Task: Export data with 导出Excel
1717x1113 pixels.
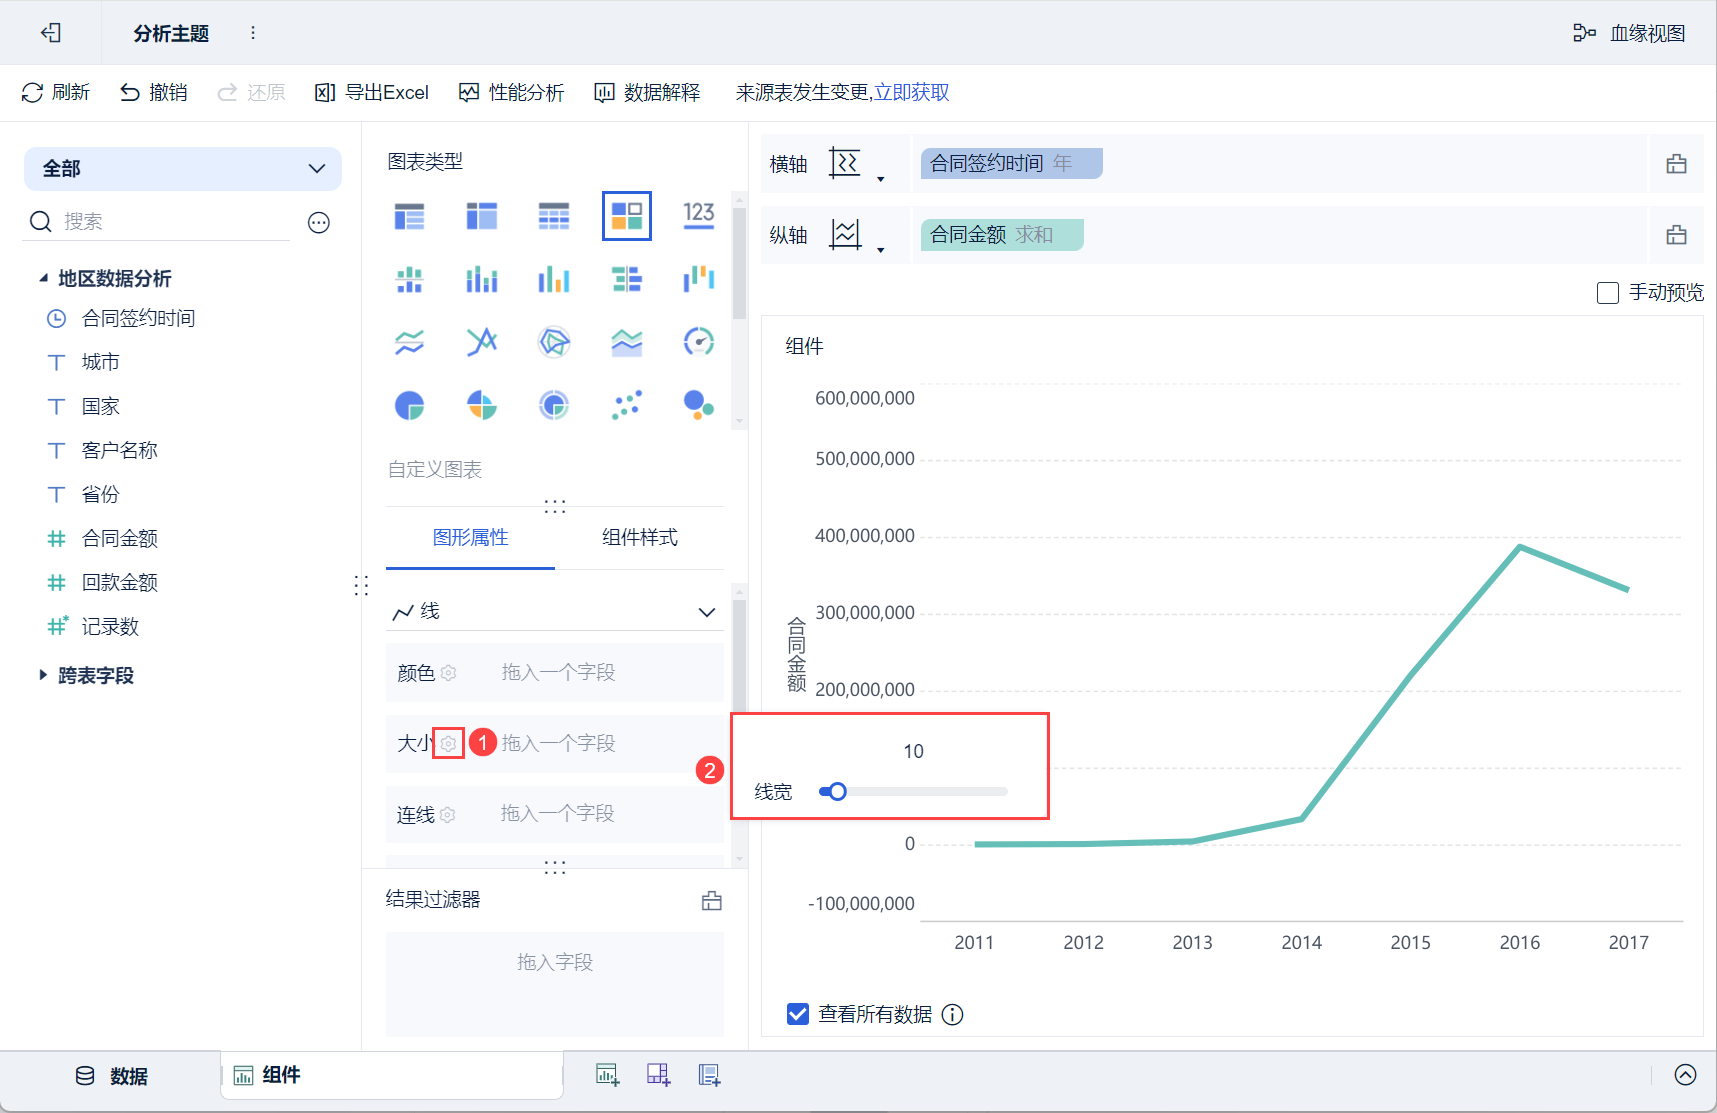Action: click(372, 93)
